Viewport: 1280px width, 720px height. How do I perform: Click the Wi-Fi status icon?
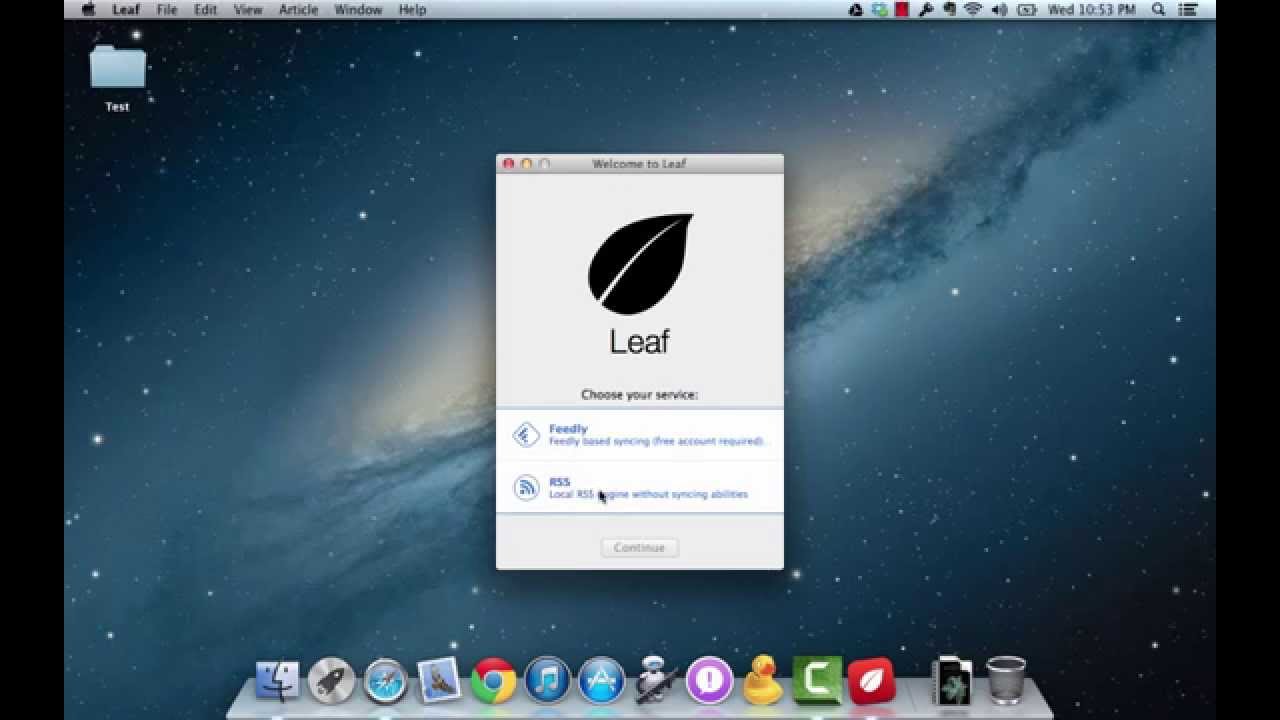[973, 10]
